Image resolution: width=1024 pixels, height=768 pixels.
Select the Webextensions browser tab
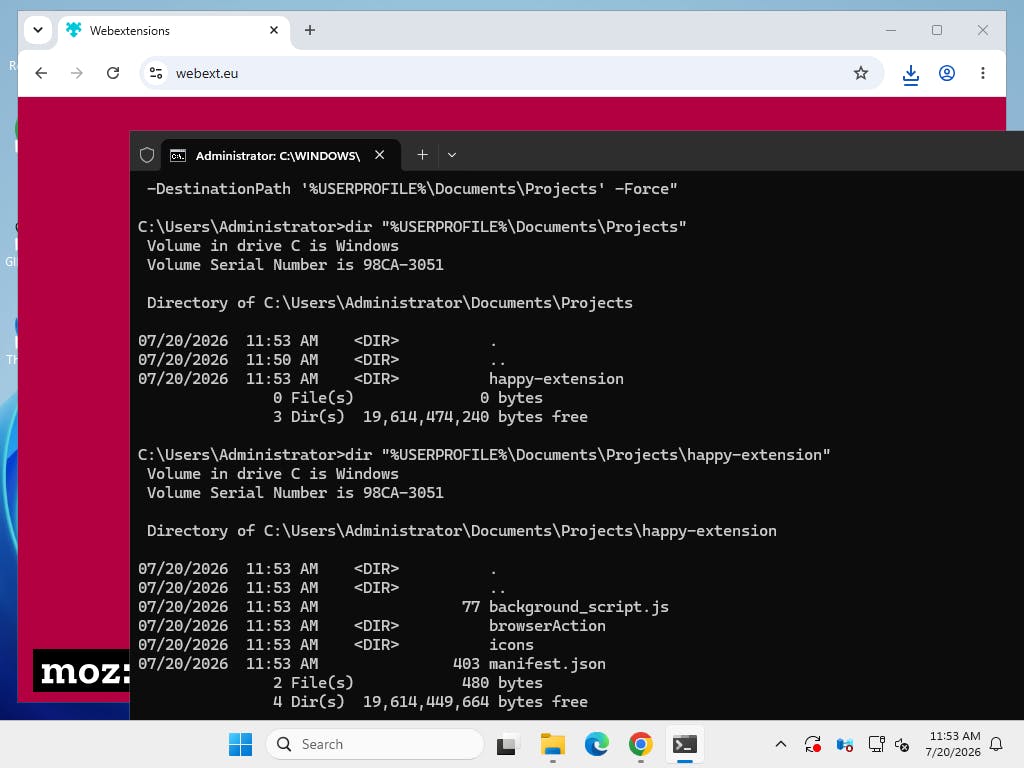coord(174,31)
